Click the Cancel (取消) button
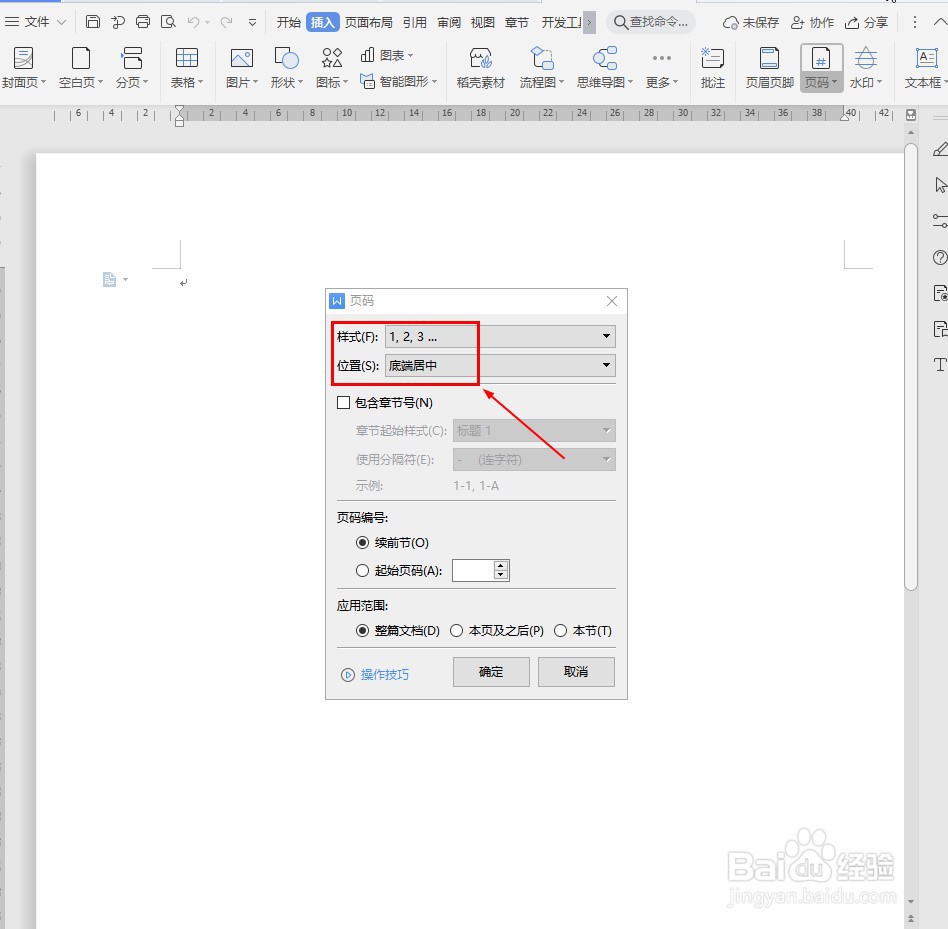The image size is (948, 929). coord(576,672)
